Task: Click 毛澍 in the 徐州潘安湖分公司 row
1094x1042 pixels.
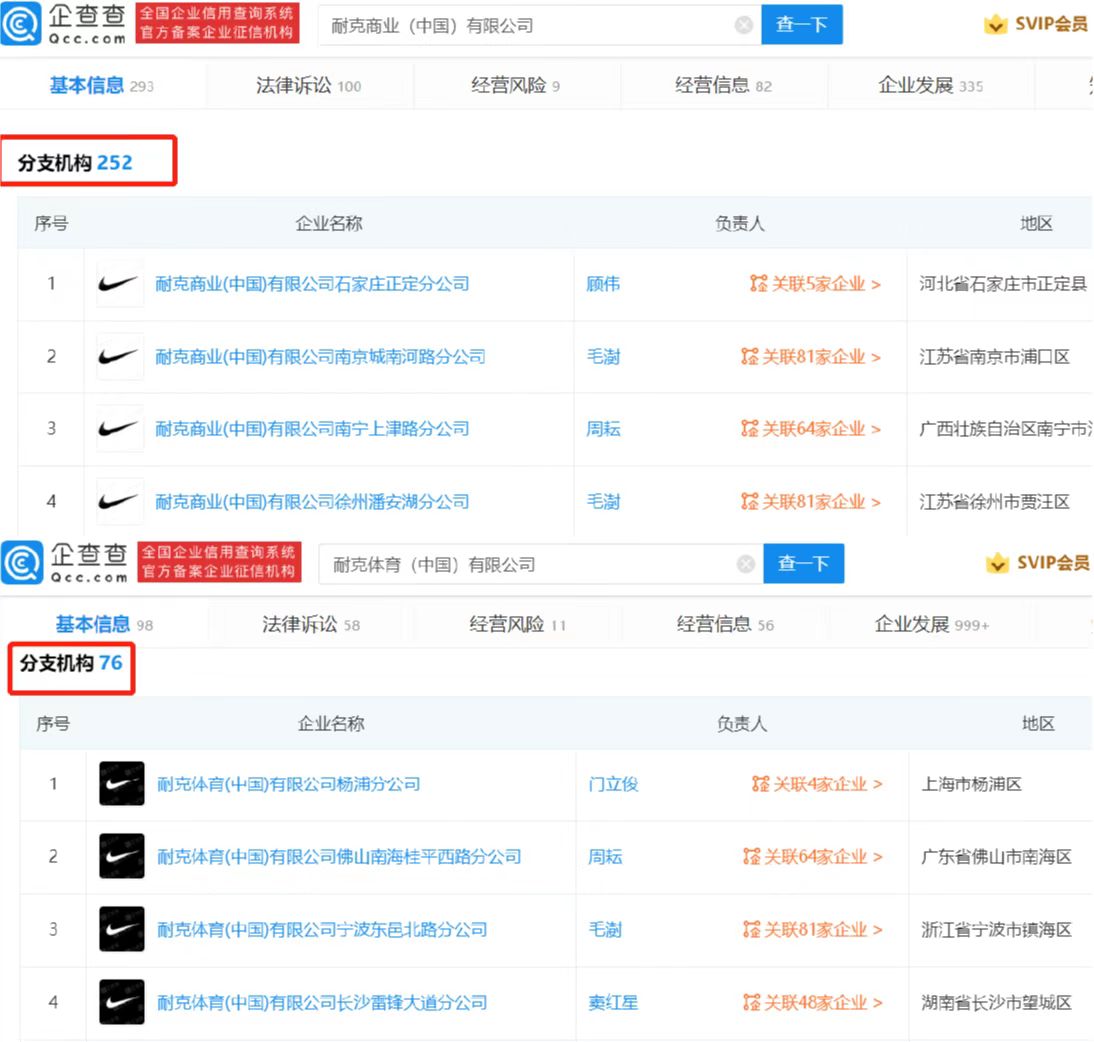Action: tap(603, 502)
